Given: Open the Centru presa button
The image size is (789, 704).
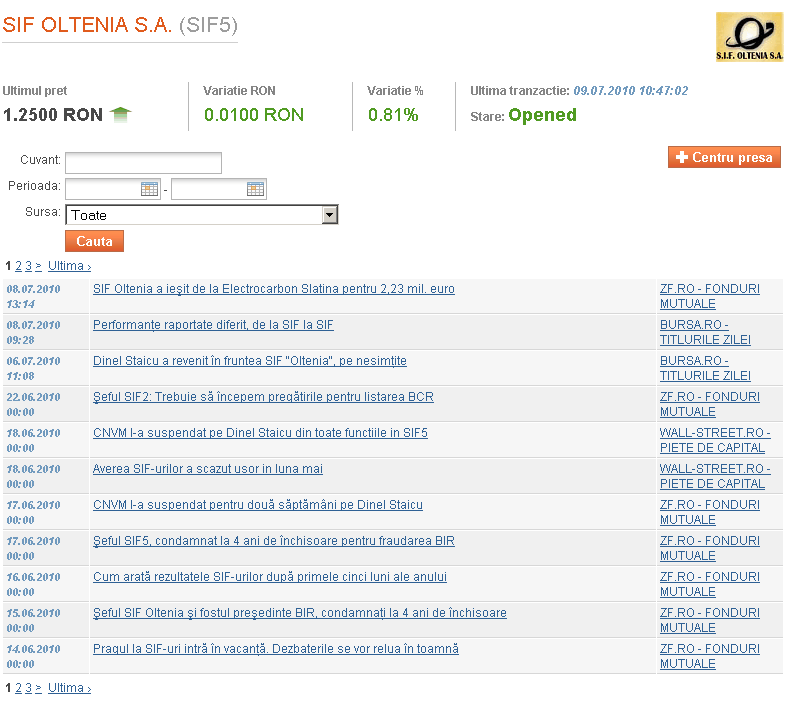Looking at the screenshot, I should click(x=724, y=158).
